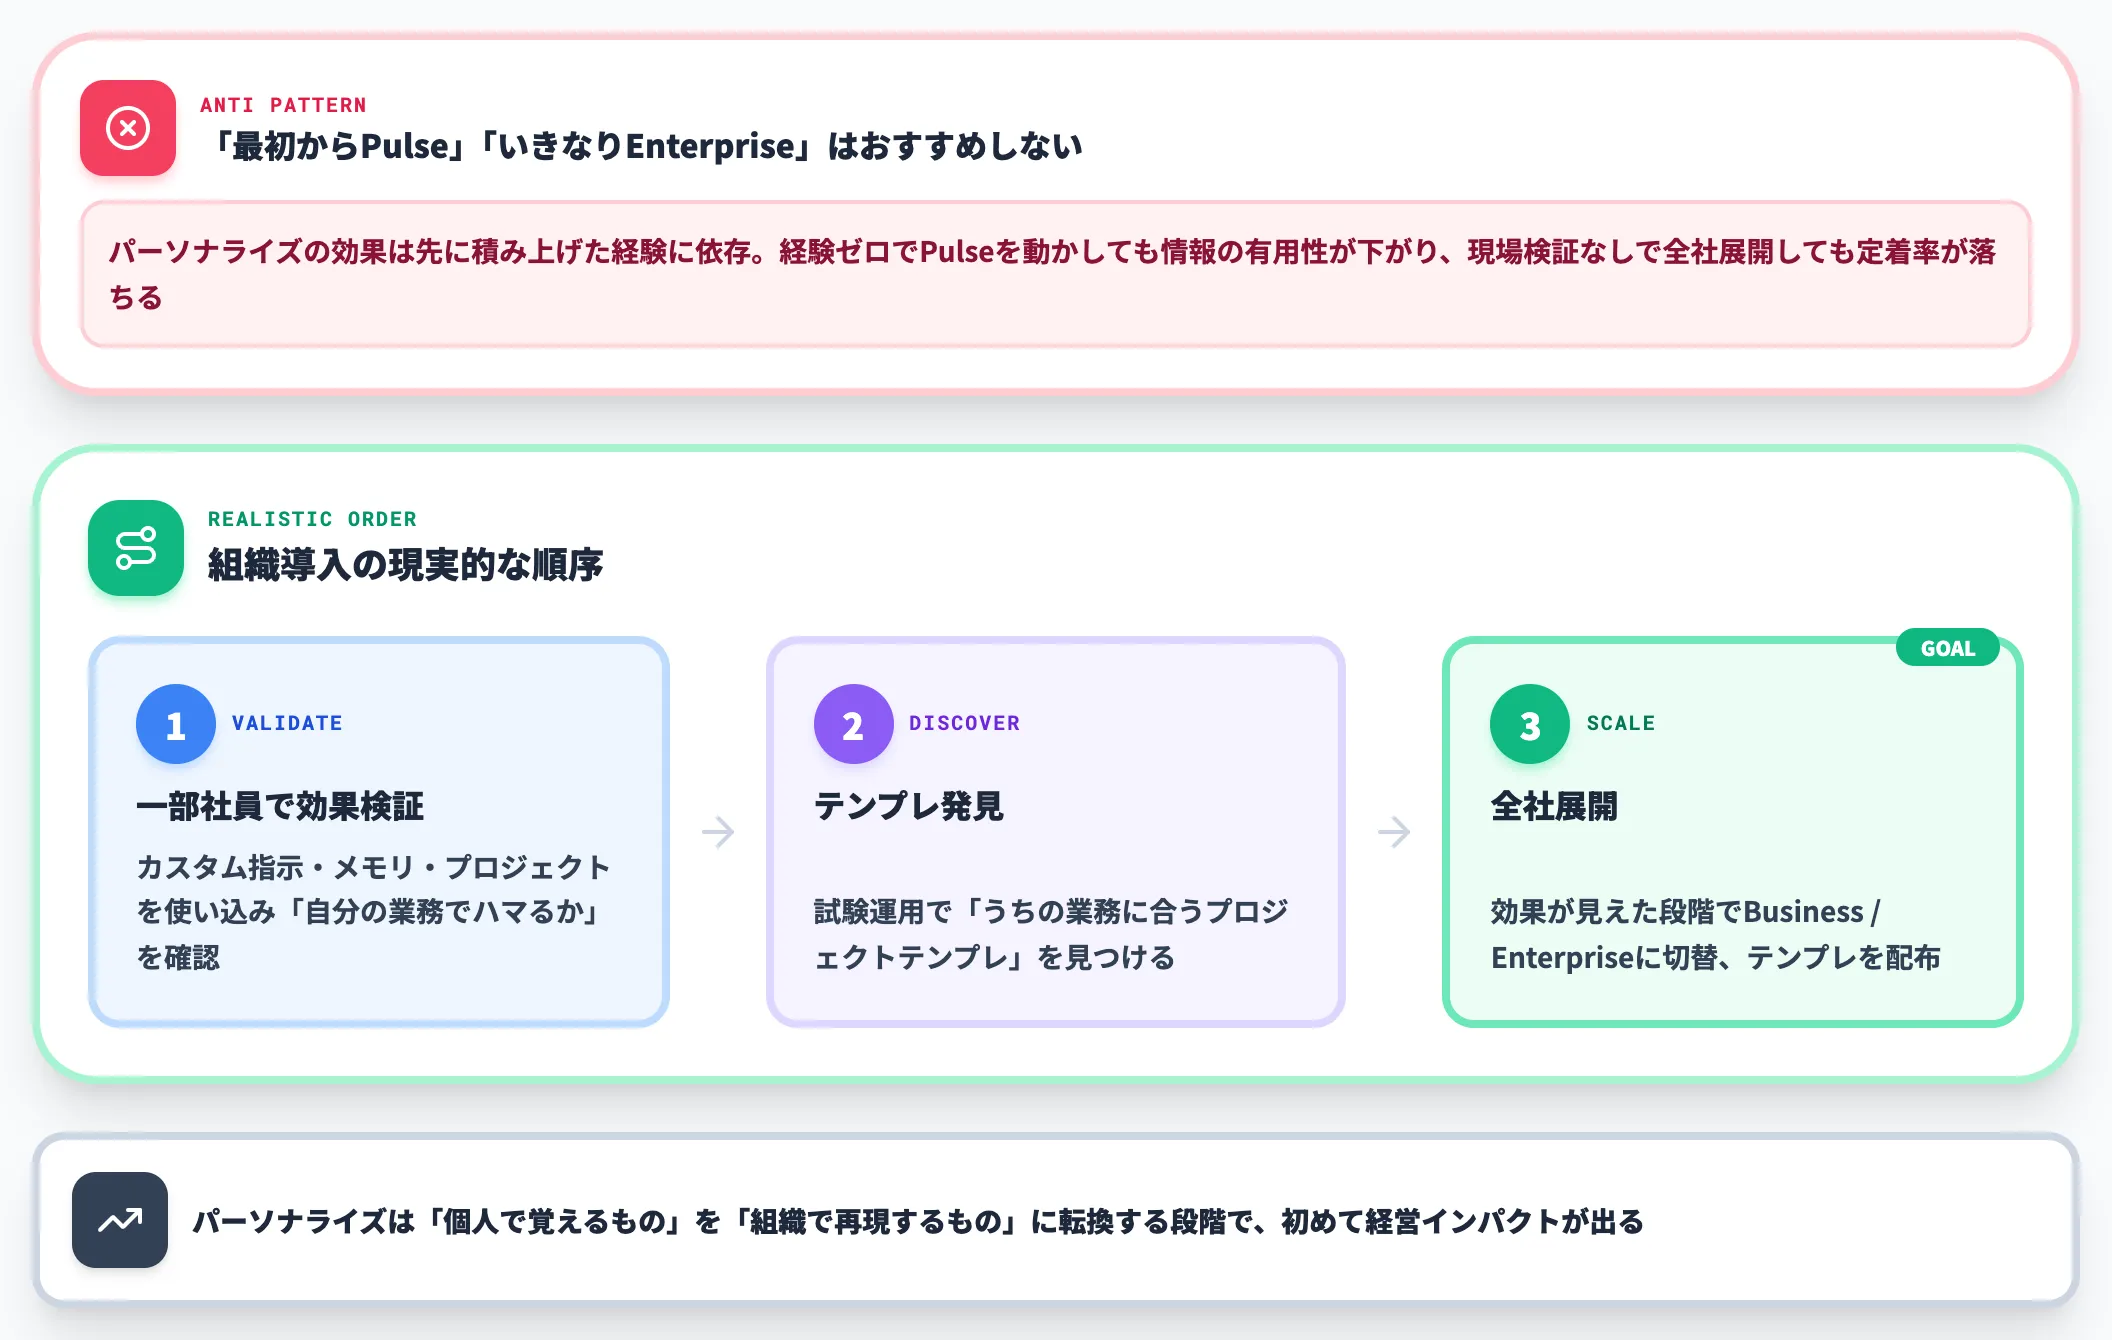Click the GOAL badge on Scale card

tap(1948, 648)
